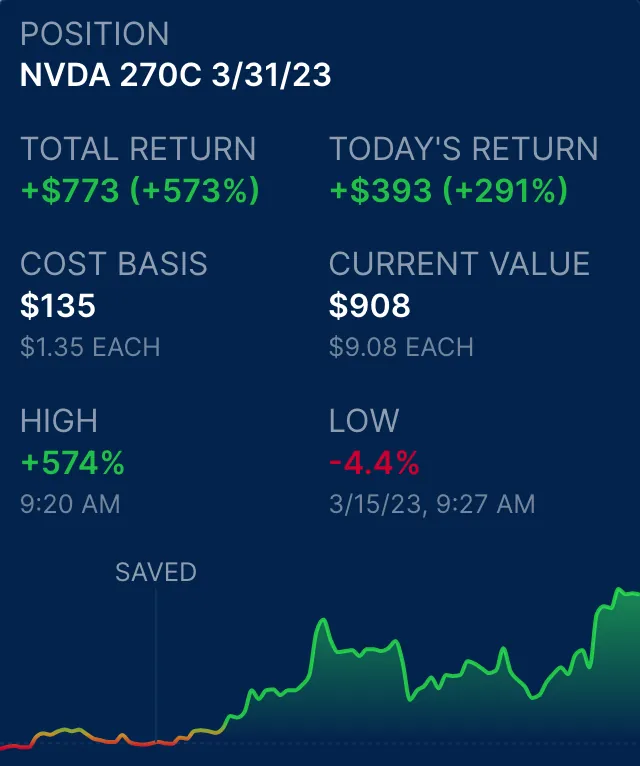Click the TOTAL RETURN label
The image size is (640, 766).
[138, 149]
